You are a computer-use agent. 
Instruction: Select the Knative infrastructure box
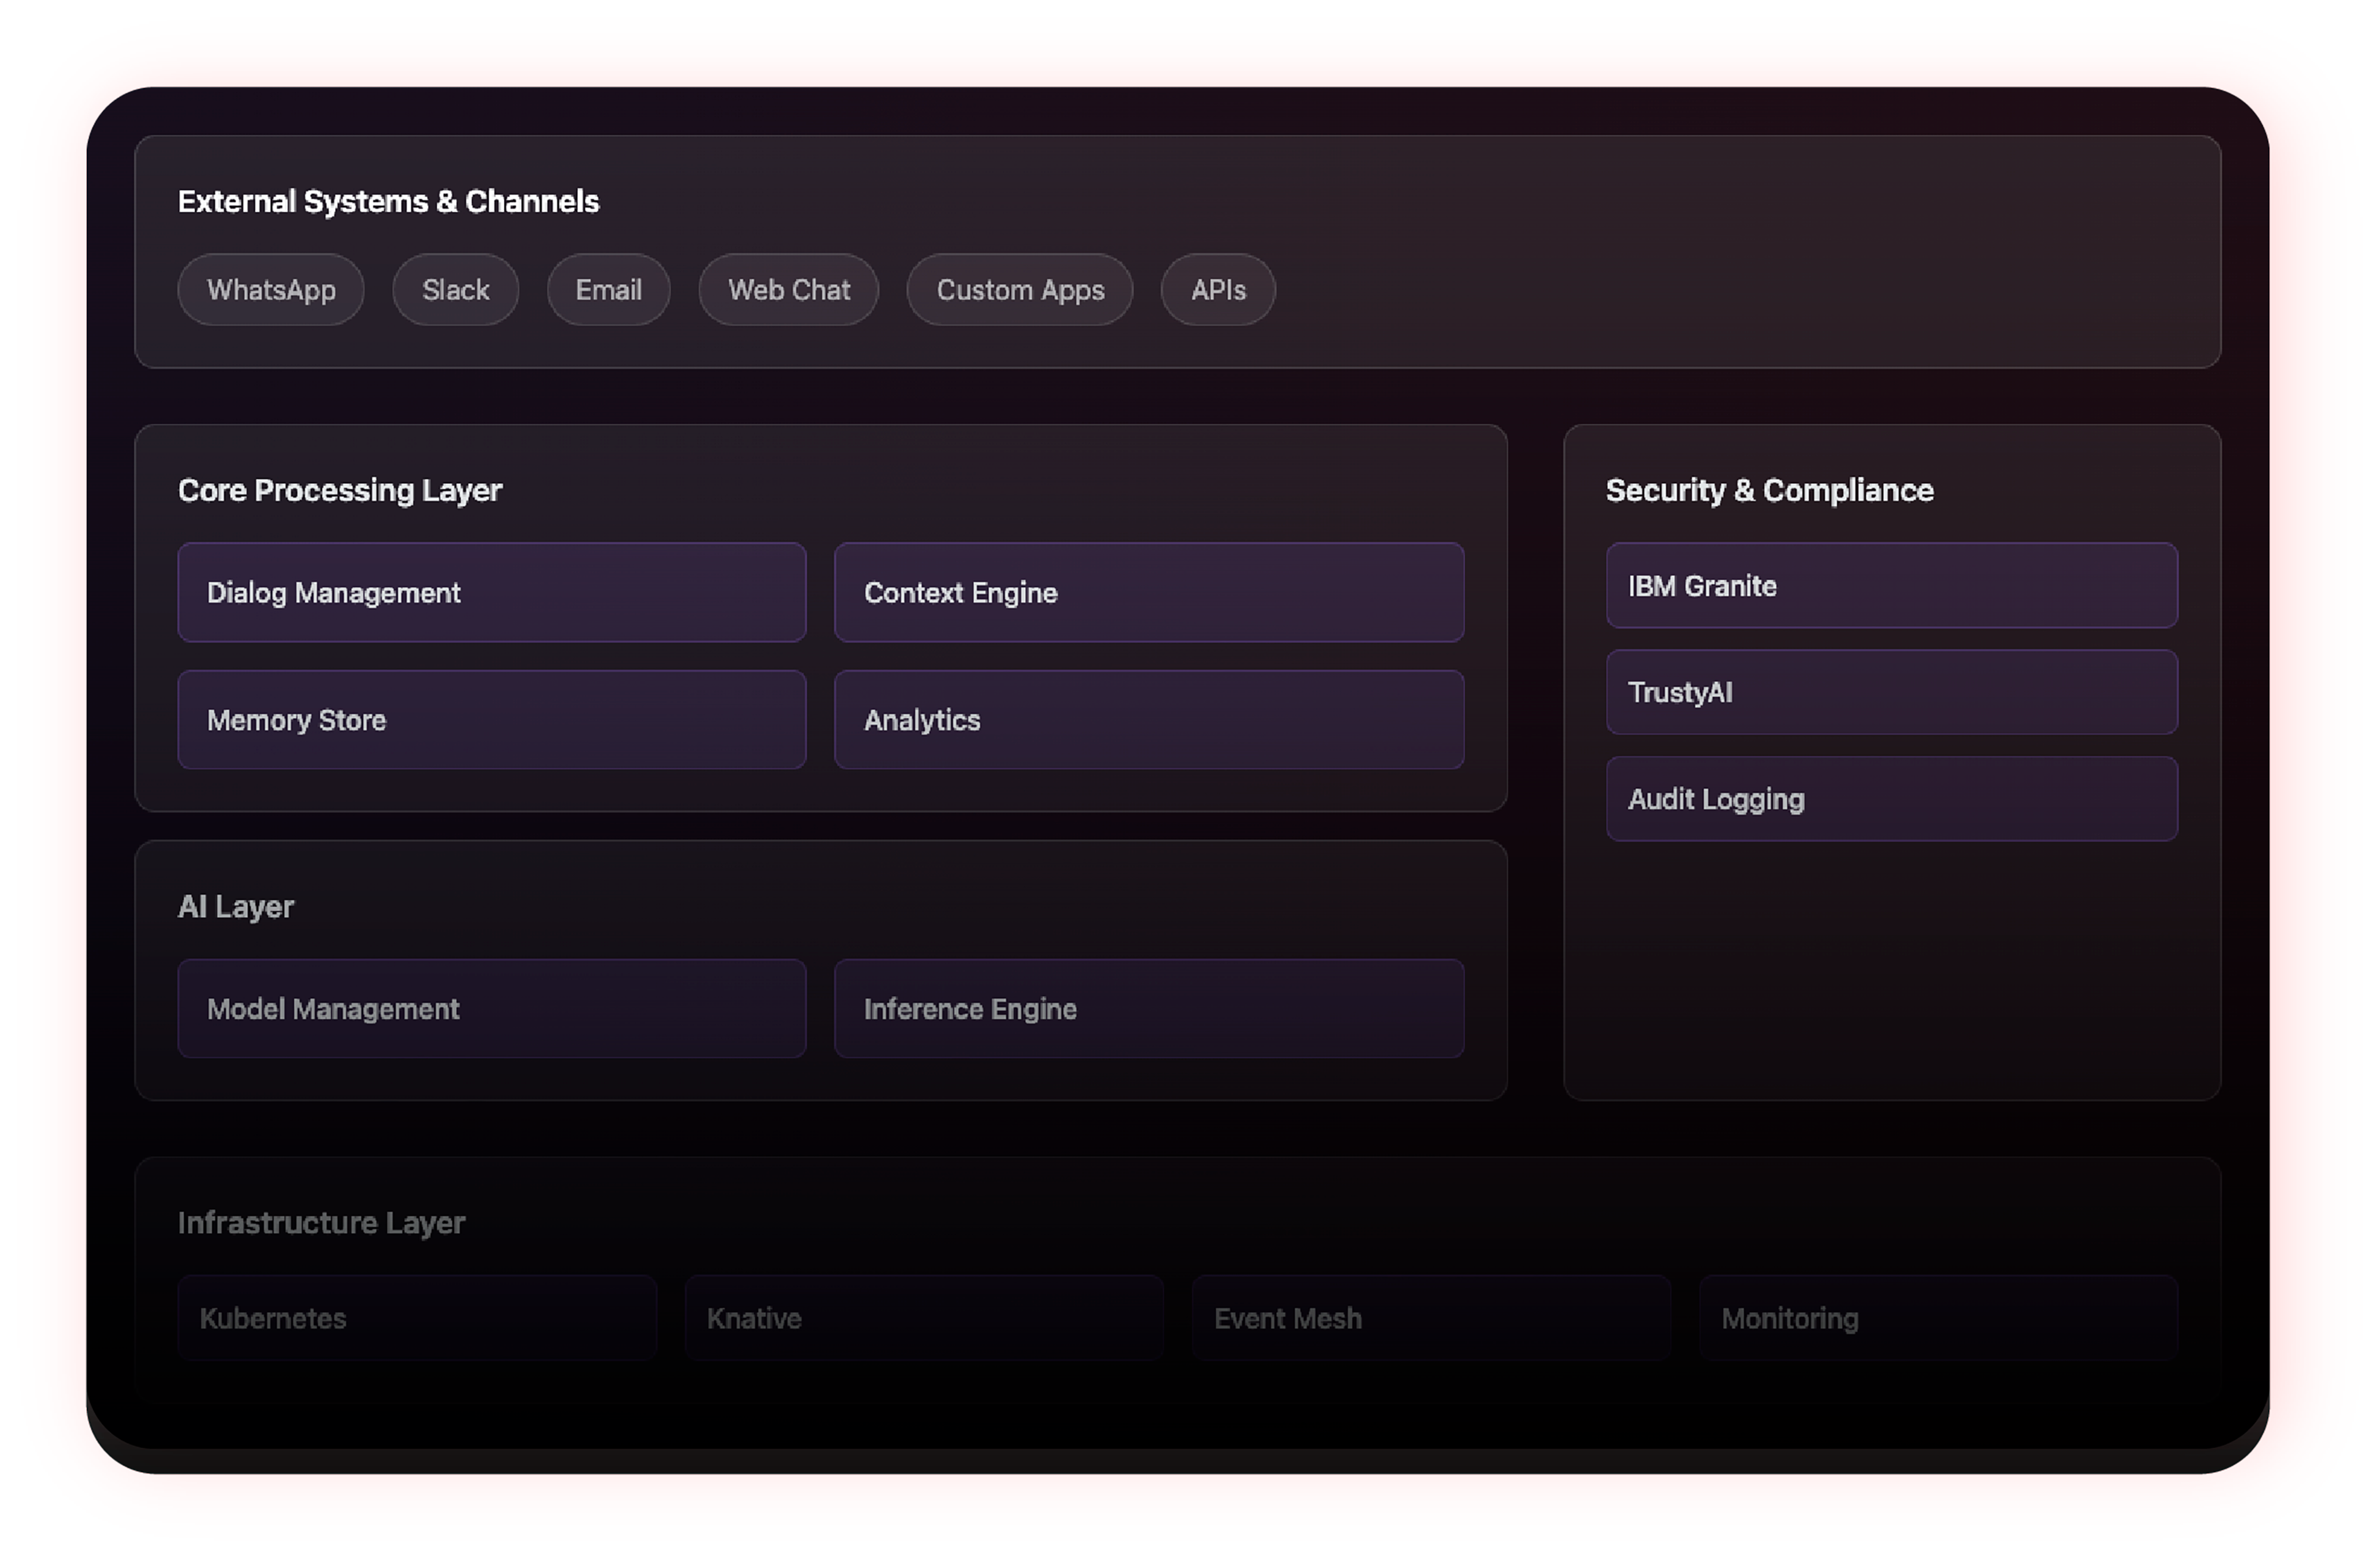pos(923,1318)
